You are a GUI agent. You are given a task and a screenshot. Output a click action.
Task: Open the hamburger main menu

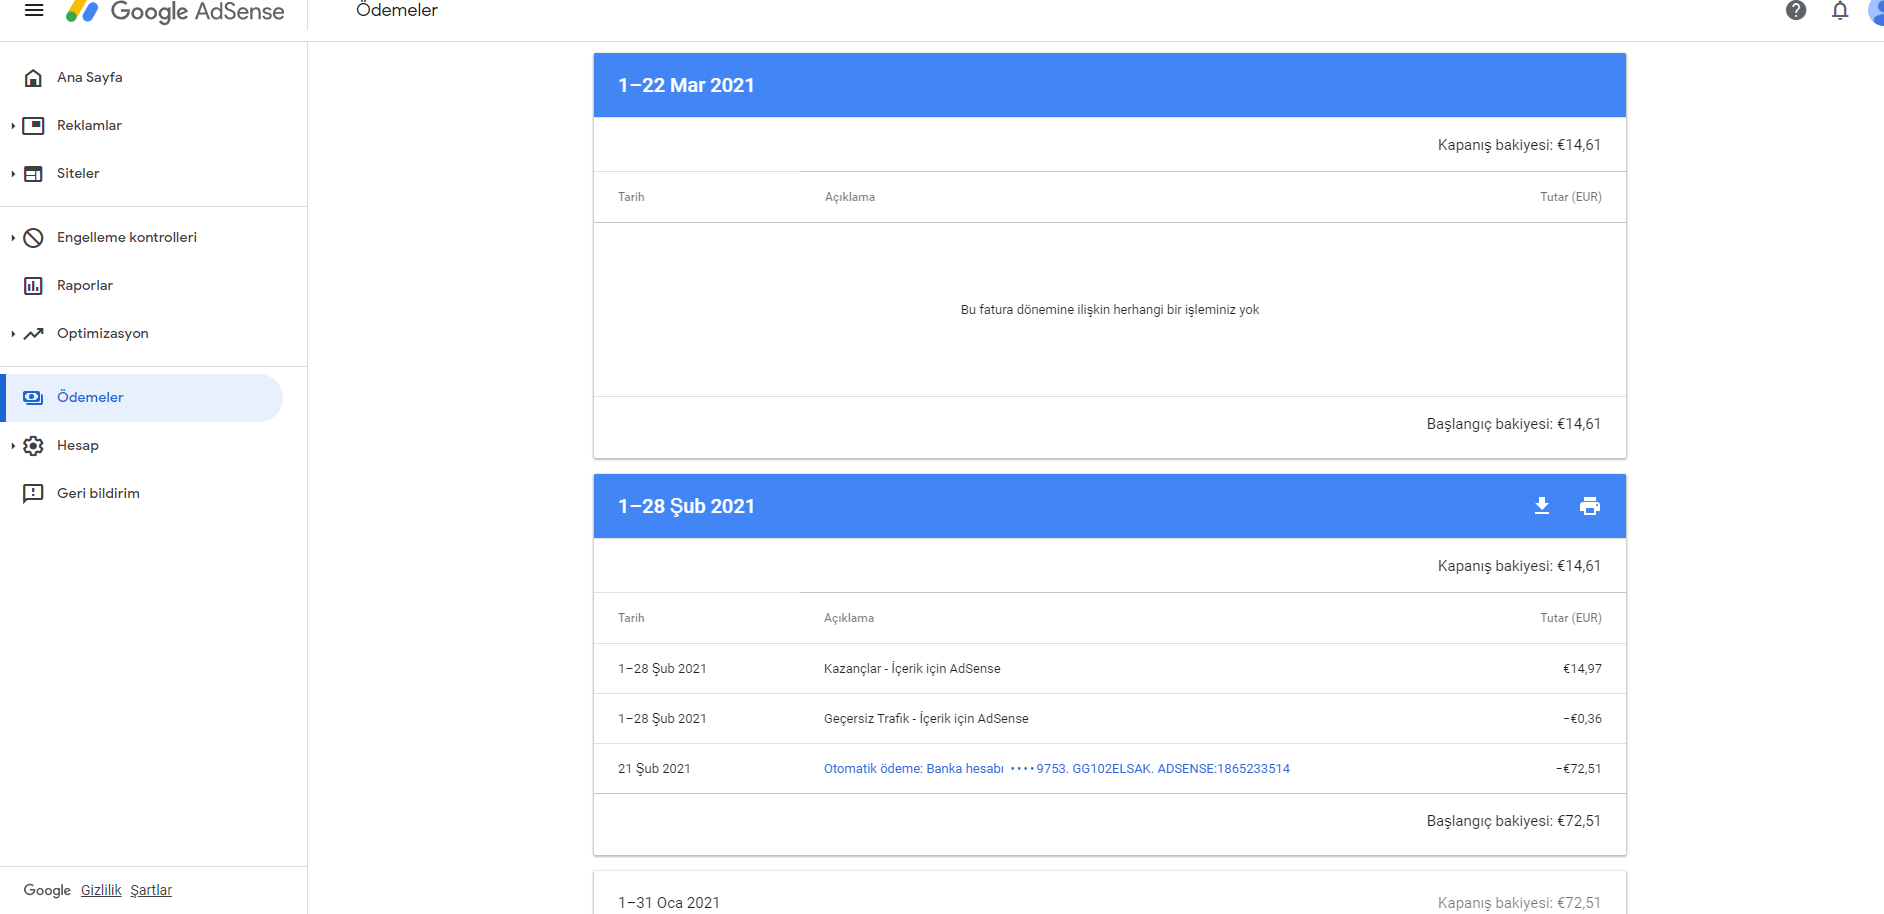point(34,10)
